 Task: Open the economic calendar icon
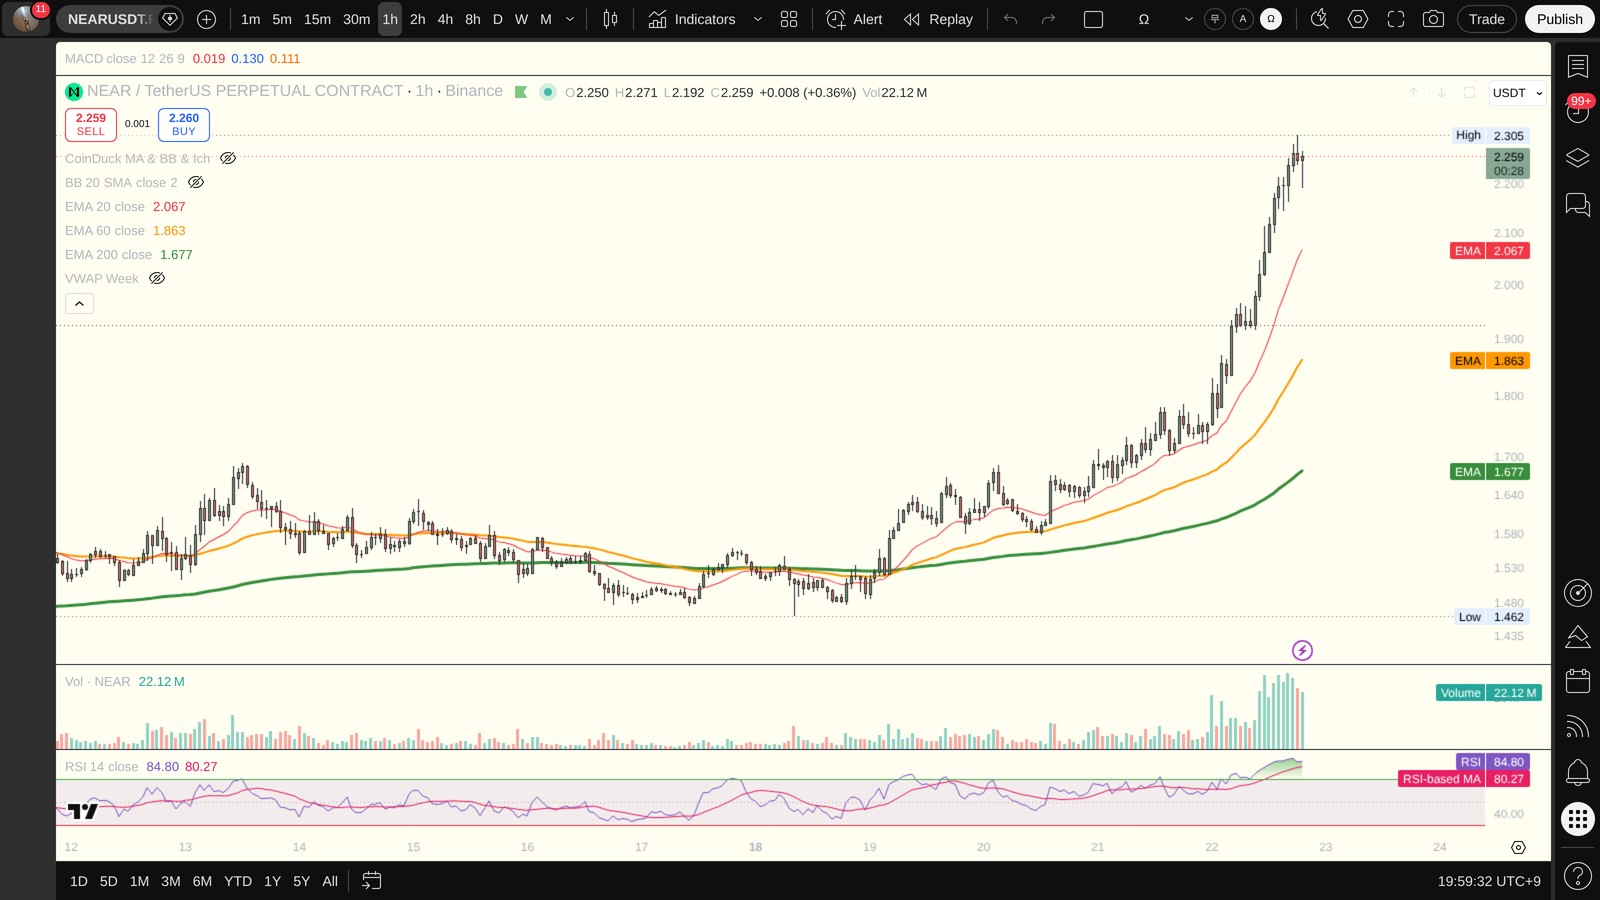click(x=1578, y=681)
